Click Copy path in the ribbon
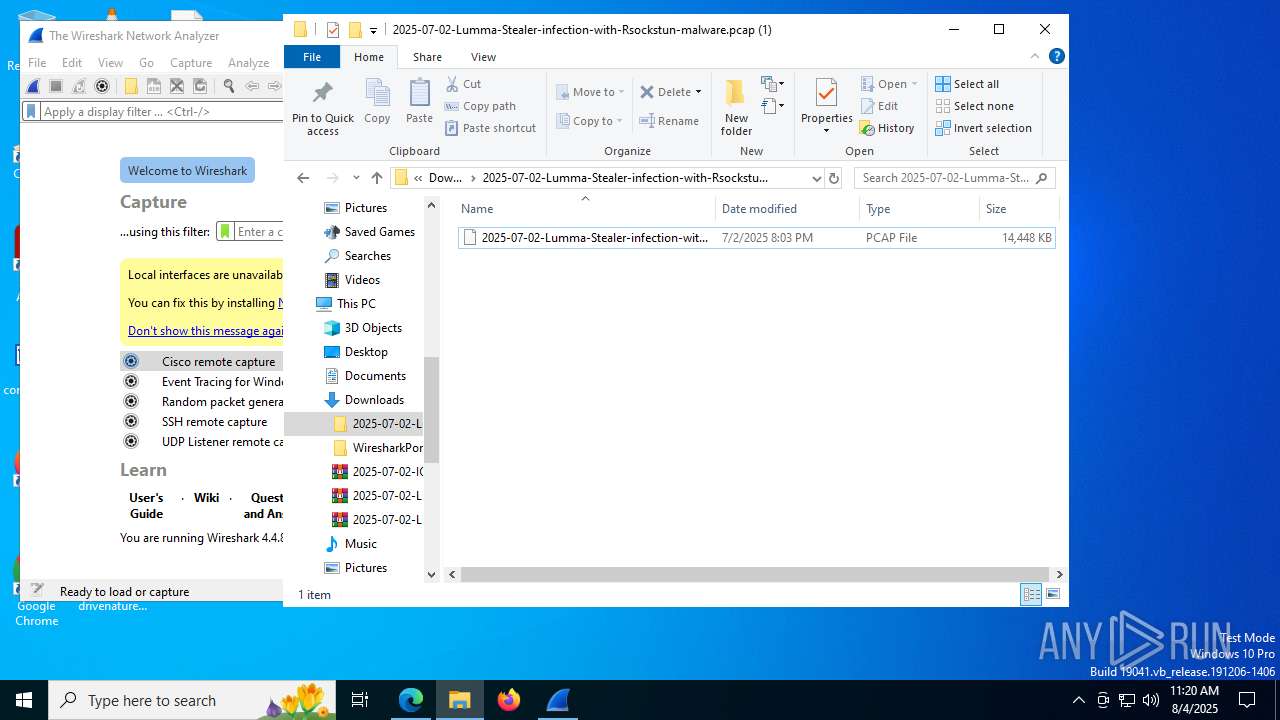This screenshot has height=720, width=1280. coord(480,106)
